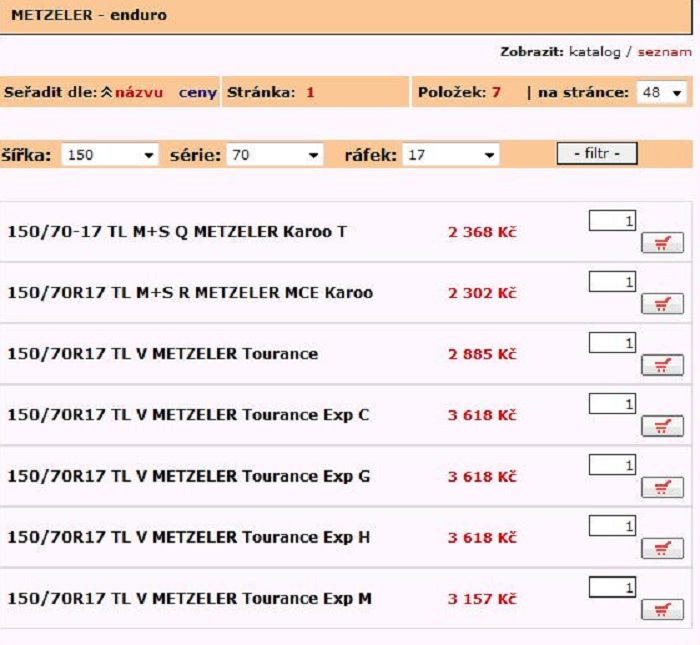Click sort arrows icon beside názvu
This screenshot has height=645, width=700.
pyautogui.click(x=106, y=93)
